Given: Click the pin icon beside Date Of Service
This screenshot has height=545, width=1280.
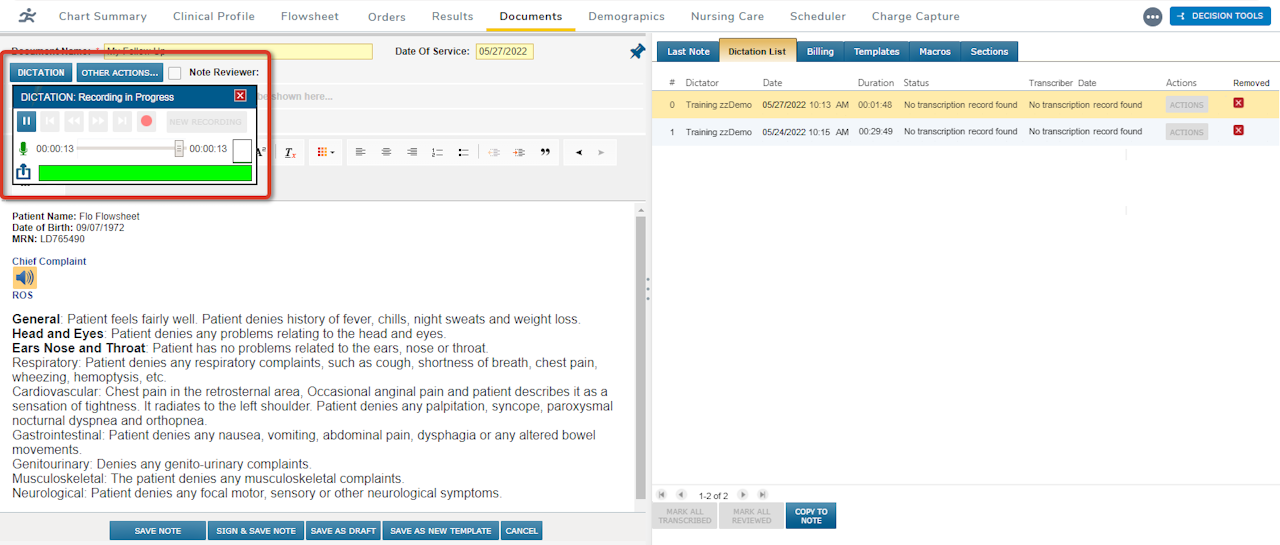Looking at the screenshot, I should tap(637, 51).
